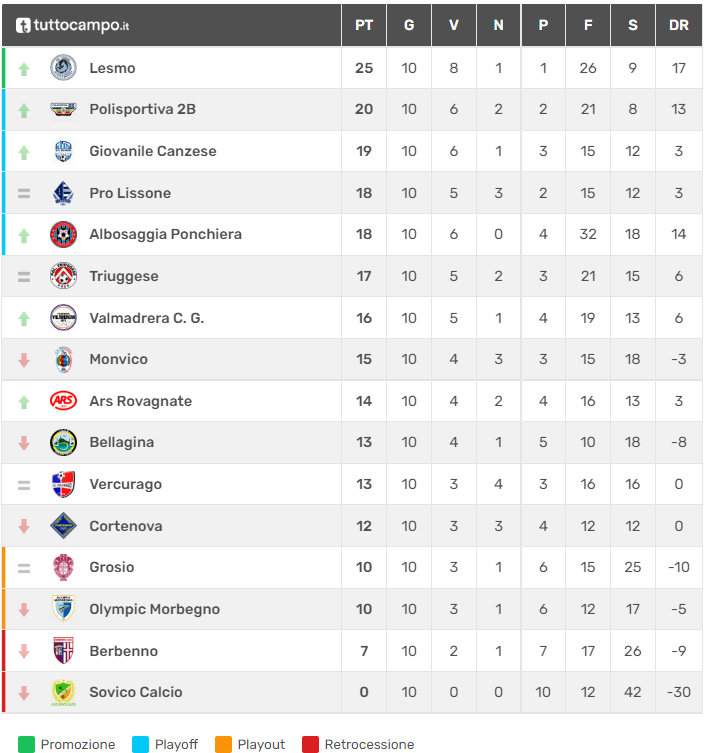Sort by the PT column header
Viewport: 715px width, 753px height.
coord(364,25)
